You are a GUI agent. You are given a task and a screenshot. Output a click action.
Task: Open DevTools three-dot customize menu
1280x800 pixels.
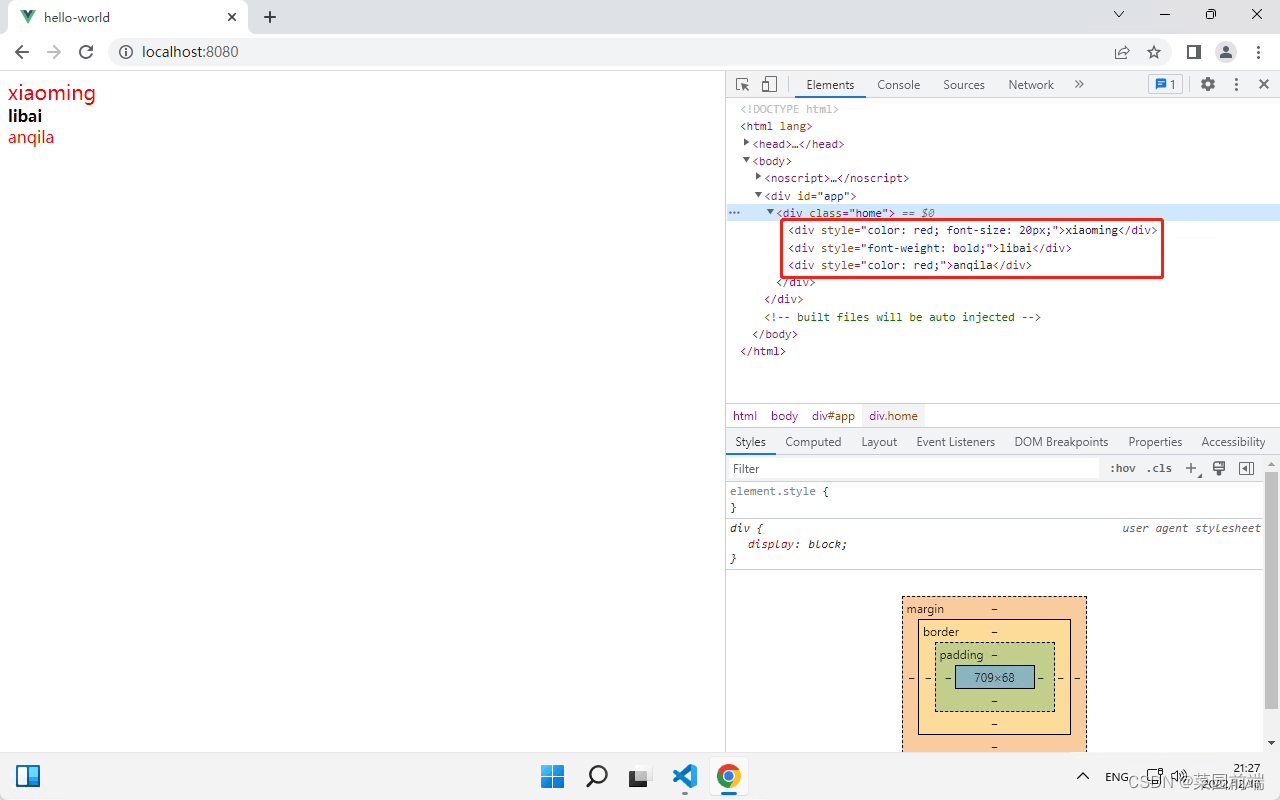click(1236, 85)
